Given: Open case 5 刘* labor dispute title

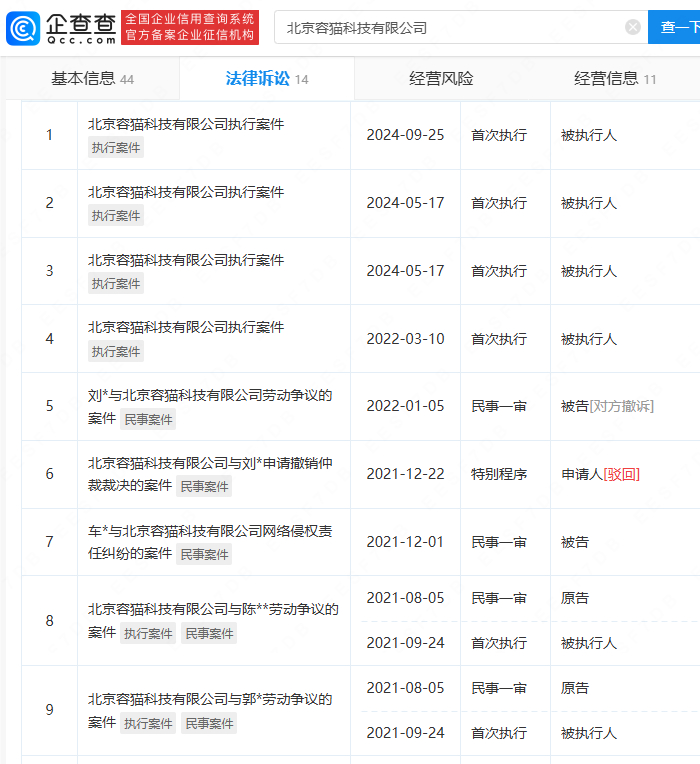Looking at the screenshot, I should click(x=210, y=406).
